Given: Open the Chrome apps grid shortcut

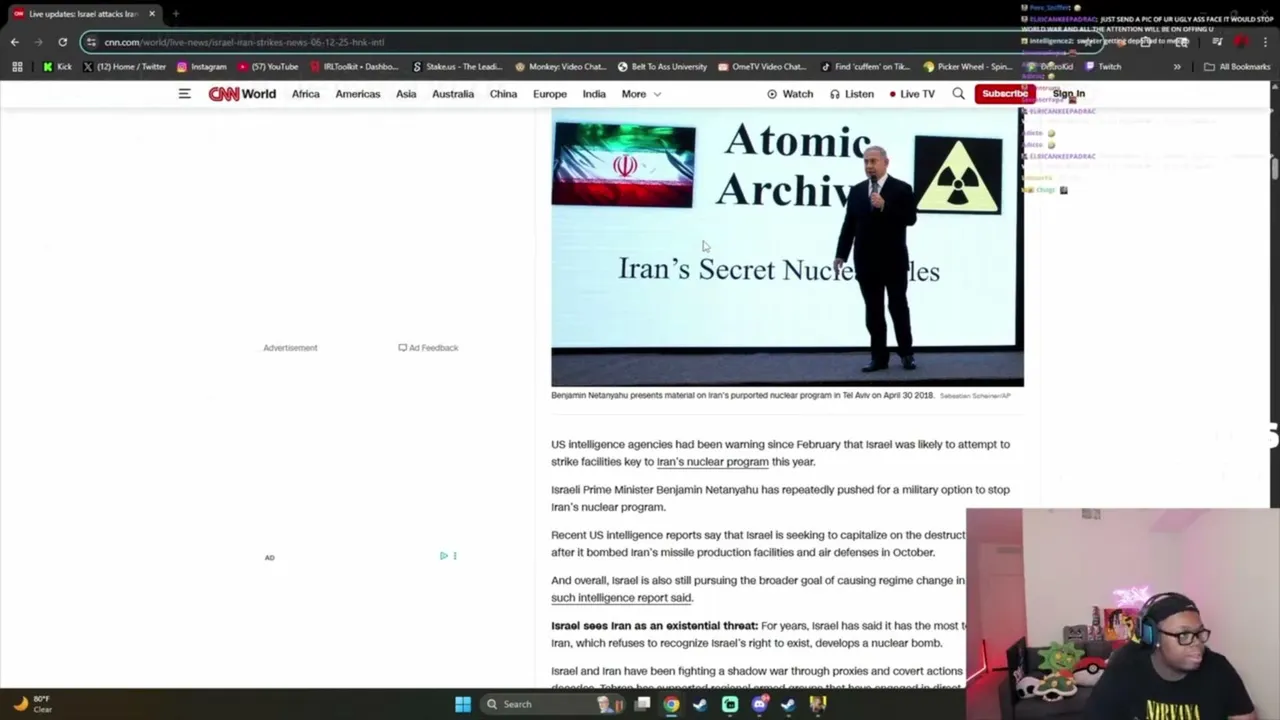Looking at the screenshot, I should pos(17,67).
